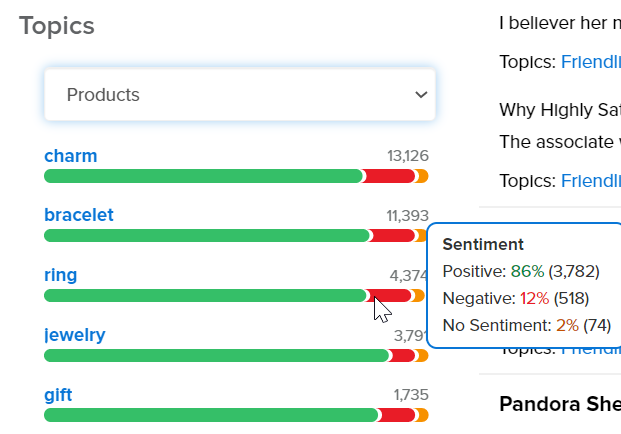Select orange no-sentiment segment of gift bar
The width and height of the screenshot is (621, 434).
point(422,415)
